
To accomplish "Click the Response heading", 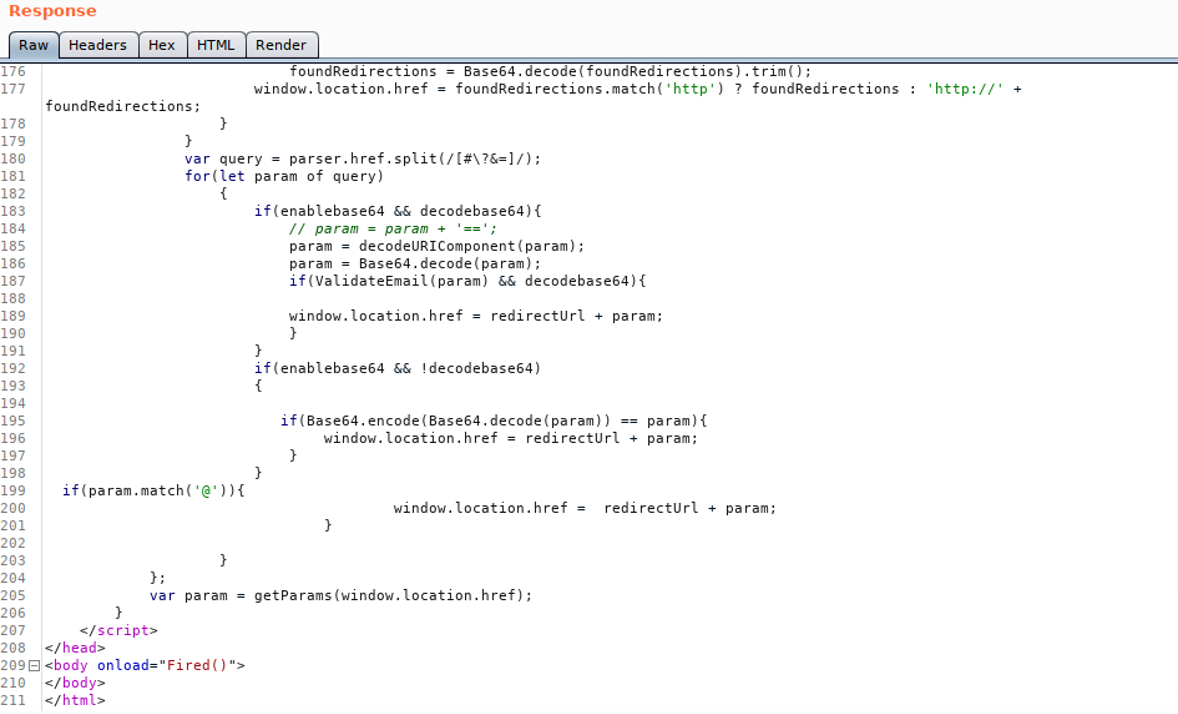I will pyautogui.click(x=53, y=11).
